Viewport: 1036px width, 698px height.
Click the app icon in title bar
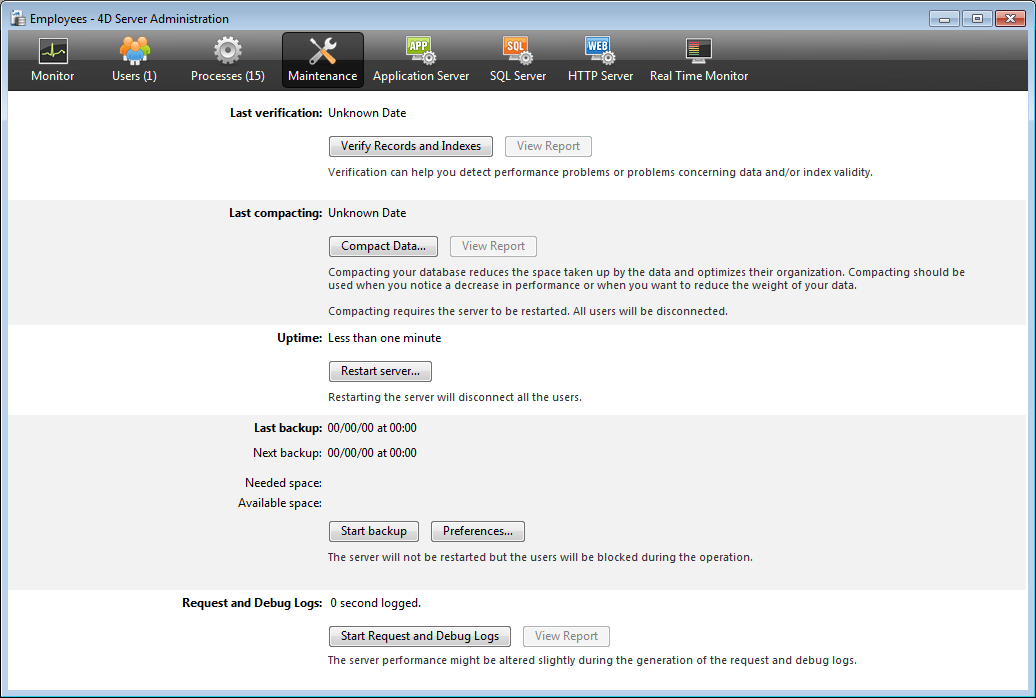pyautogui.click(x=17, y=18)
